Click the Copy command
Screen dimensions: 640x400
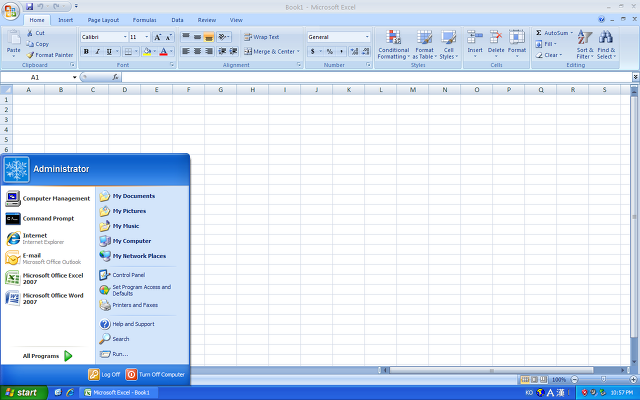(x=38, y=44)
